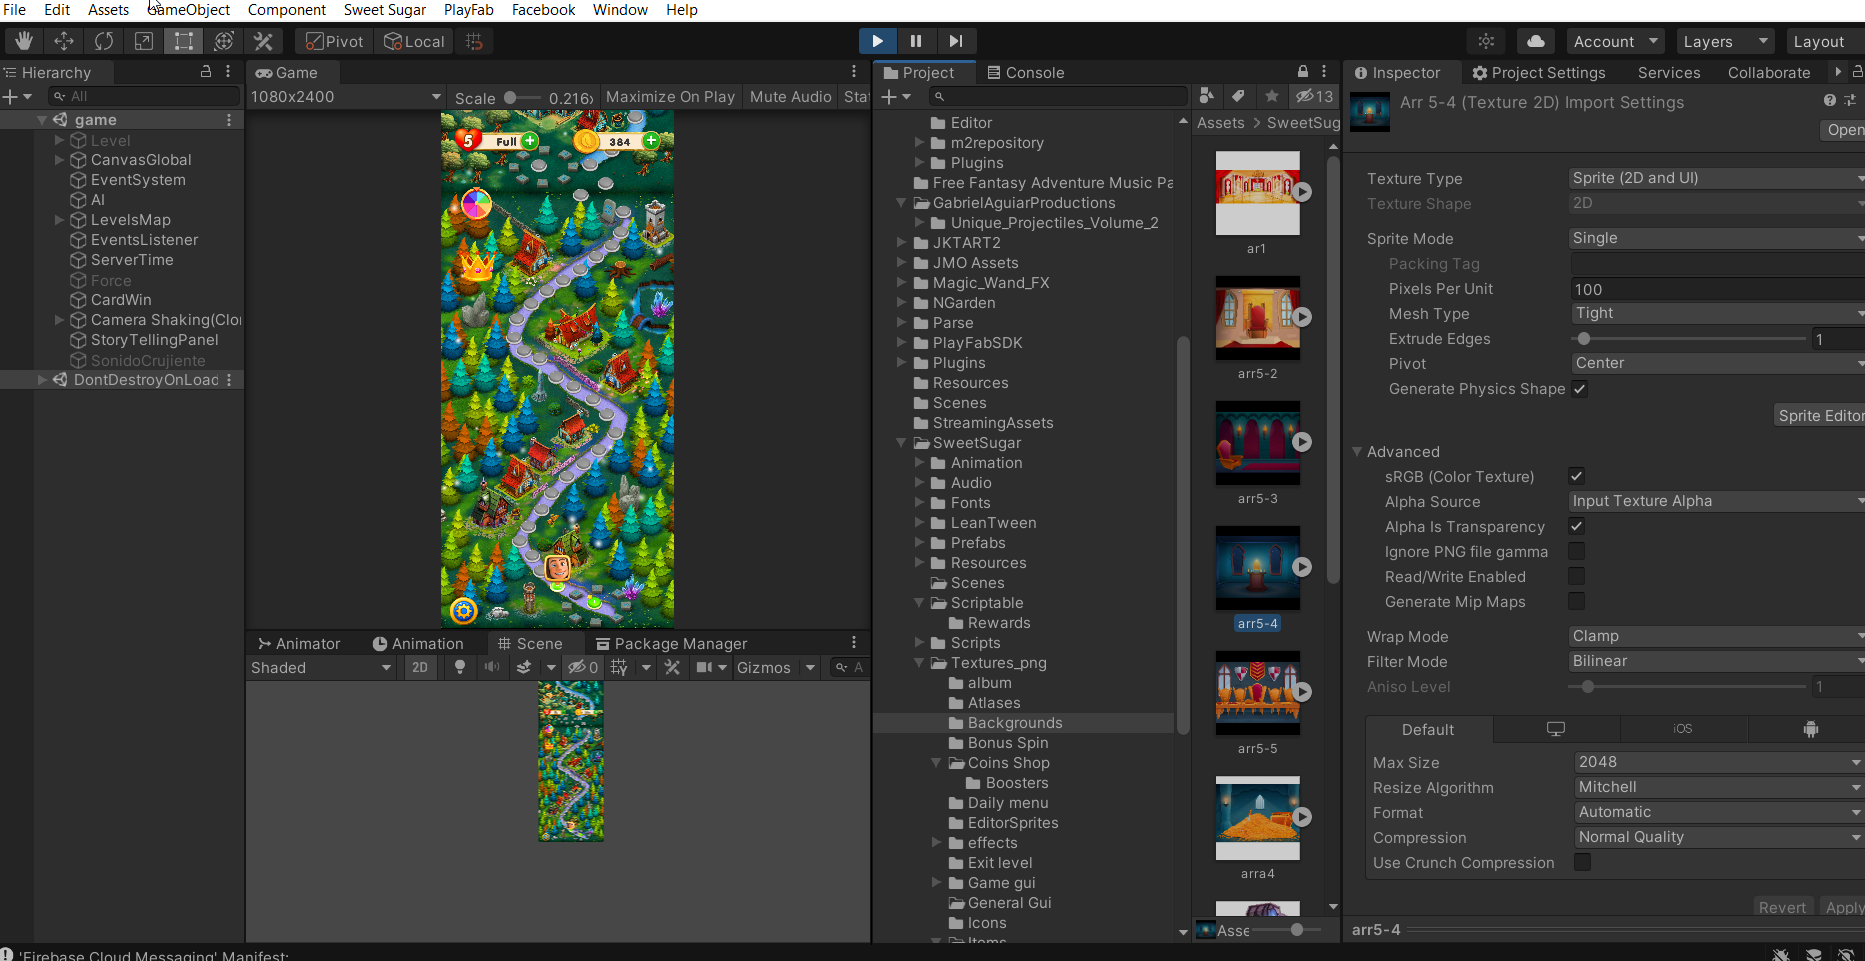Click the favorites star in Project toolbar
This screenshot has height=961, width=1865.
(x=1271, y=96)
